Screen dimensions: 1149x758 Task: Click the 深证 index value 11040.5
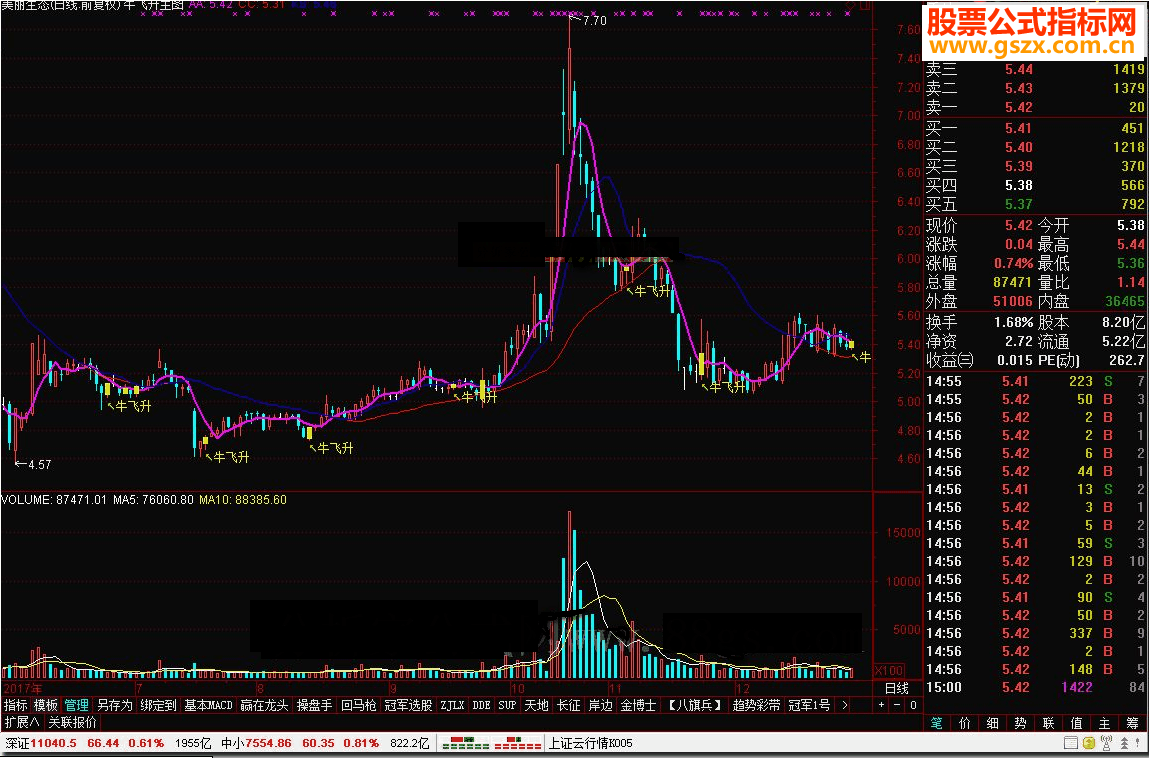pos(54,743)
